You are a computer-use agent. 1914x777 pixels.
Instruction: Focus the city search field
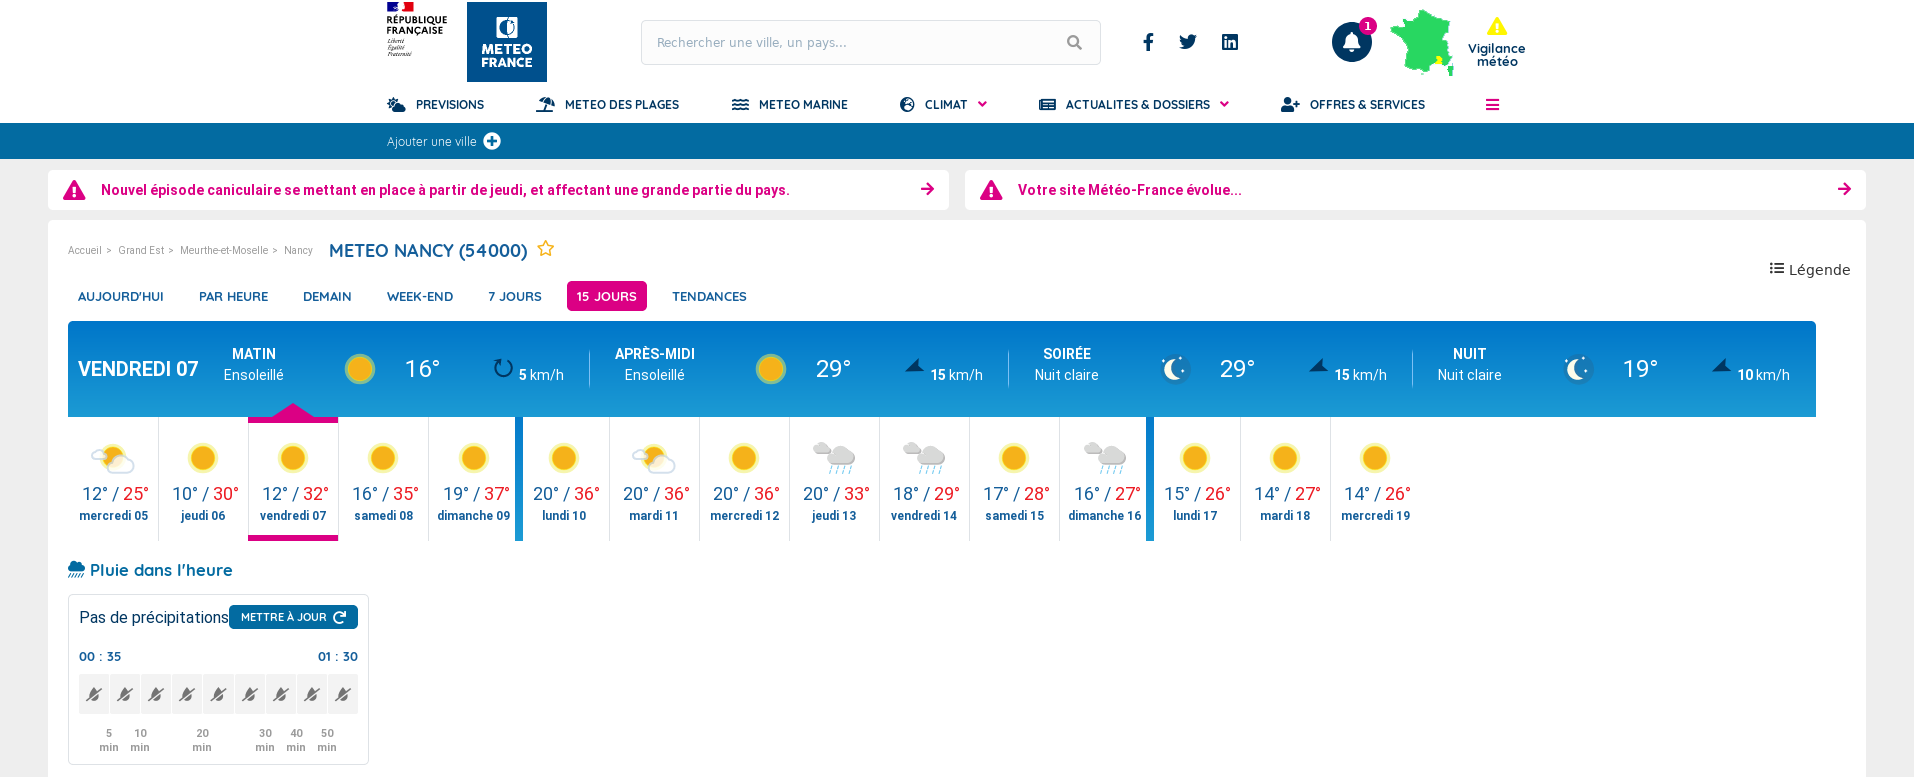[870, 42]
